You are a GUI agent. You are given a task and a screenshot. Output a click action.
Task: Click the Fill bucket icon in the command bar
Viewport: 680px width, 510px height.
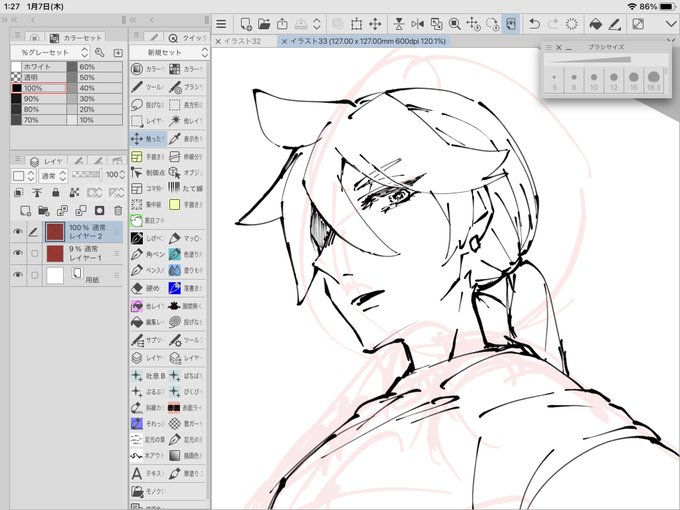tap(596, 24)
